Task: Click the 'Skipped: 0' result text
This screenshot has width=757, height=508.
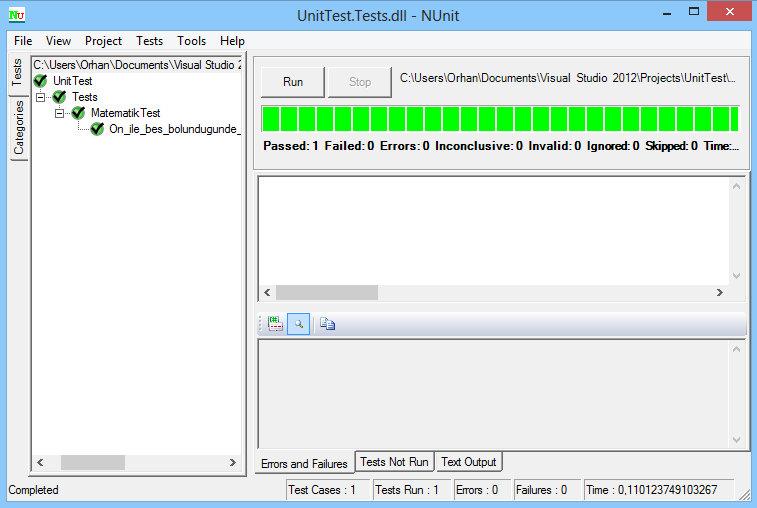Action: (671, 146)
